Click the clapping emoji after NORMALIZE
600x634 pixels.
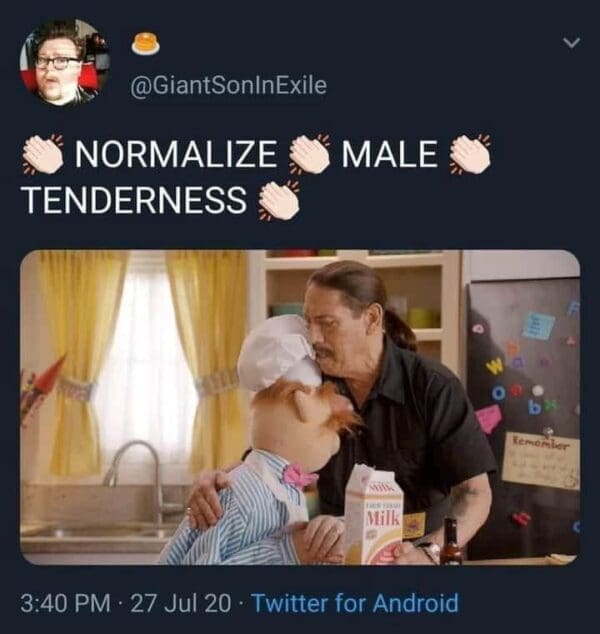point(310,154)
